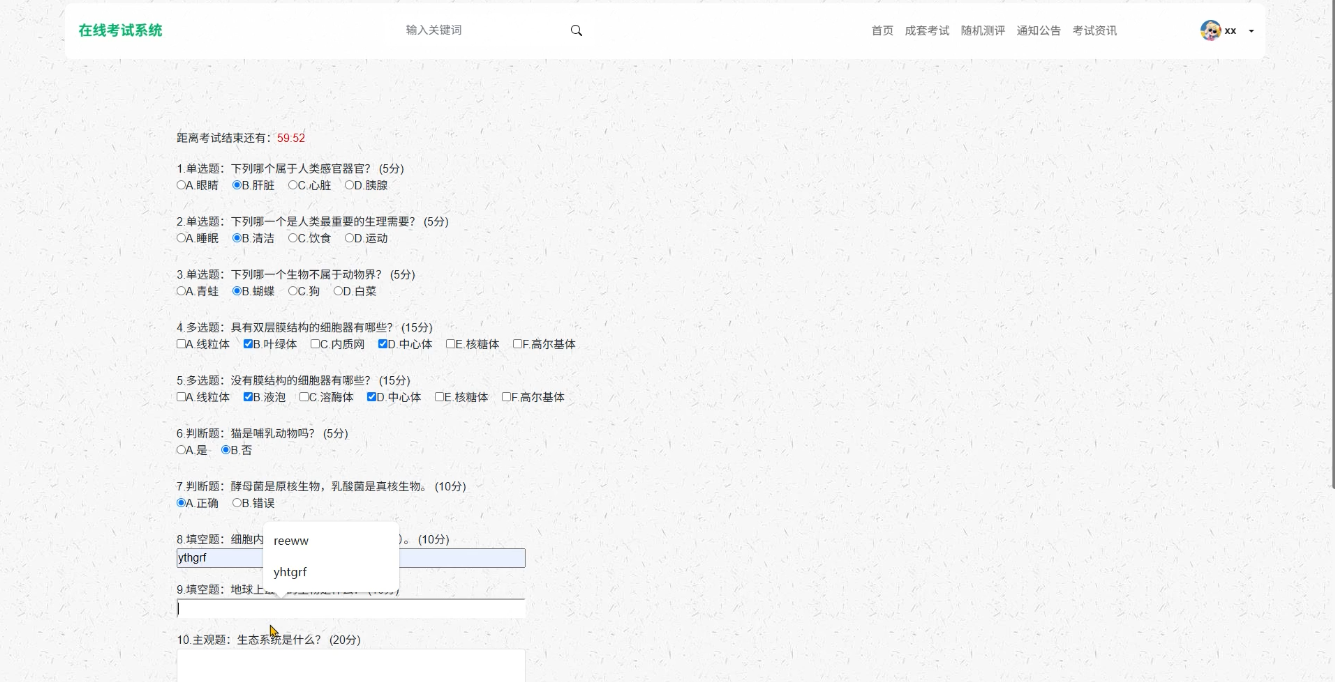Screen dimensions: 1335x682
Task: Open the 通知公告 nav item
Action: (1039, 31)
